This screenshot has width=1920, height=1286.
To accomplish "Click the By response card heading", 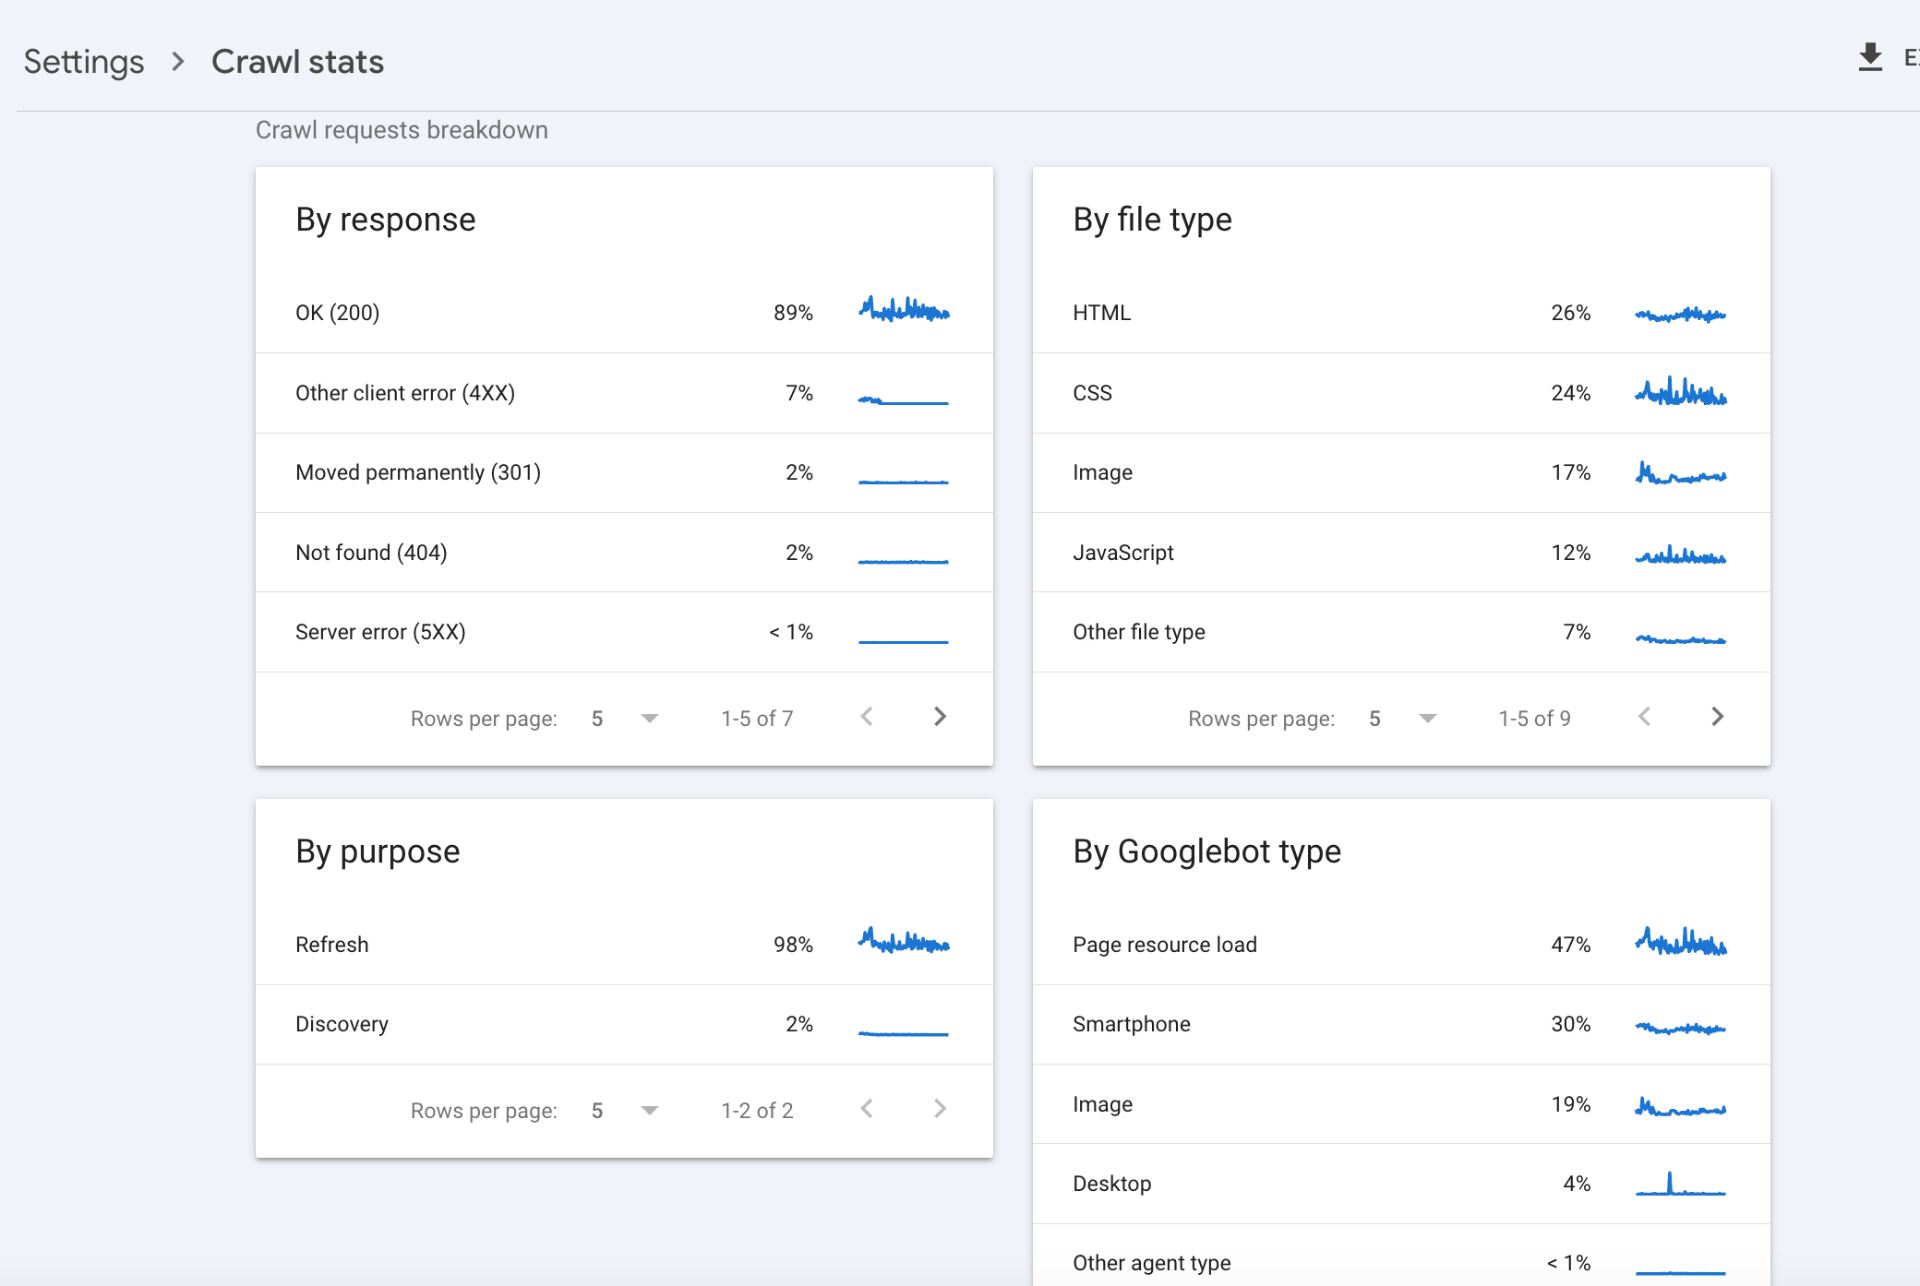I will (x=385, y=220).
